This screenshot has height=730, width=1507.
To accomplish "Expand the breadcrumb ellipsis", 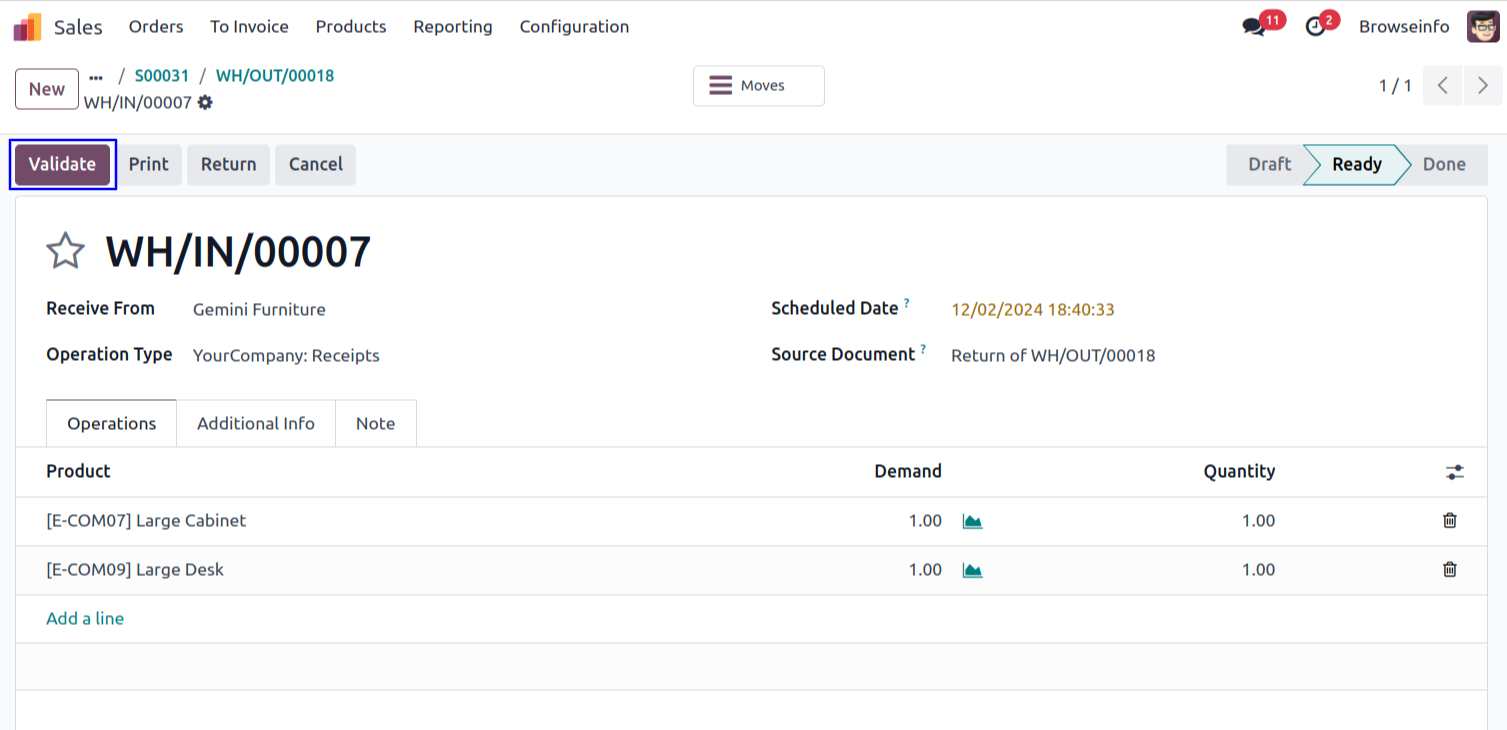I will click(96, 76).
